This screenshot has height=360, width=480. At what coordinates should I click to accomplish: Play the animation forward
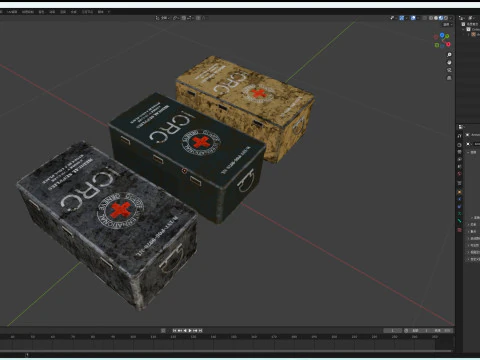pos(190,331)
